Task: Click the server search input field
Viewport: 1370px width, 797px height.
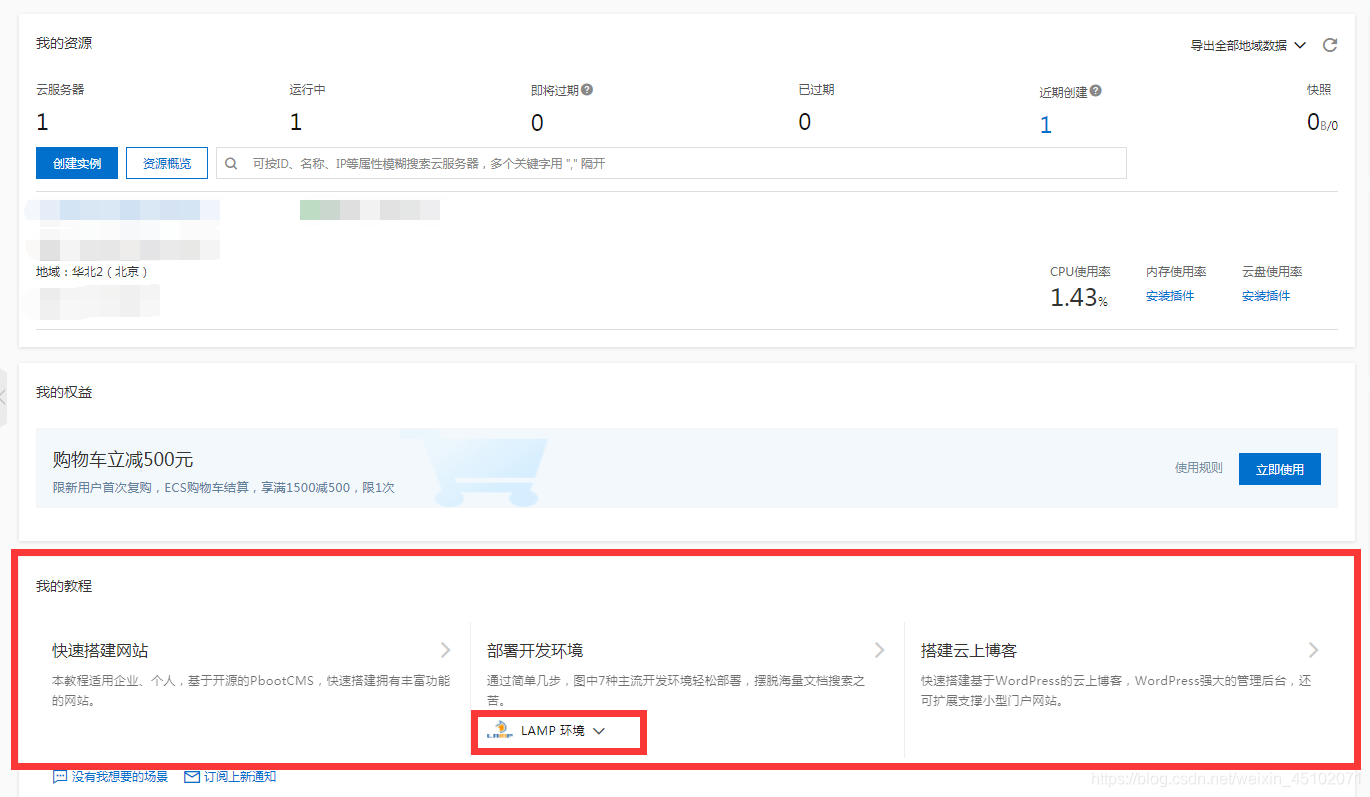Action: 600,162
